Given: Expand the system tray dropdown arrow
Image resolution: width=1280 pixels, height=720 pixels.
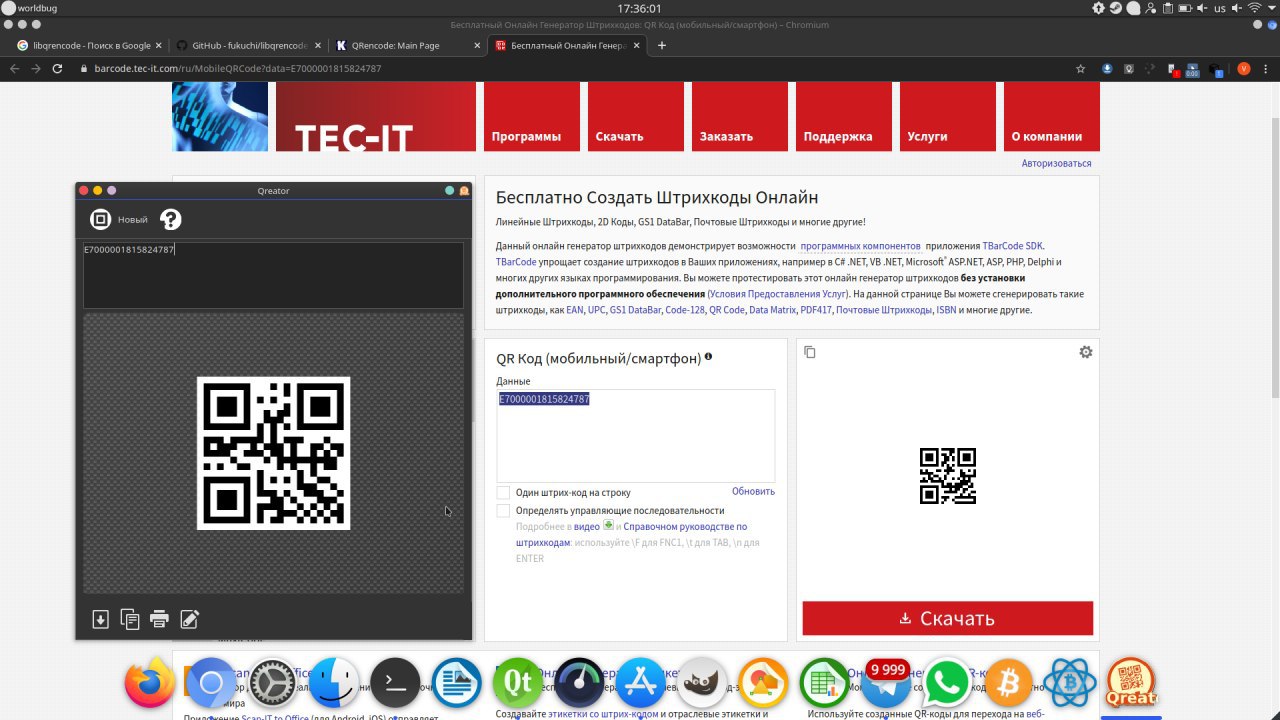Looking at the screenshot, I should (1271, 8).
